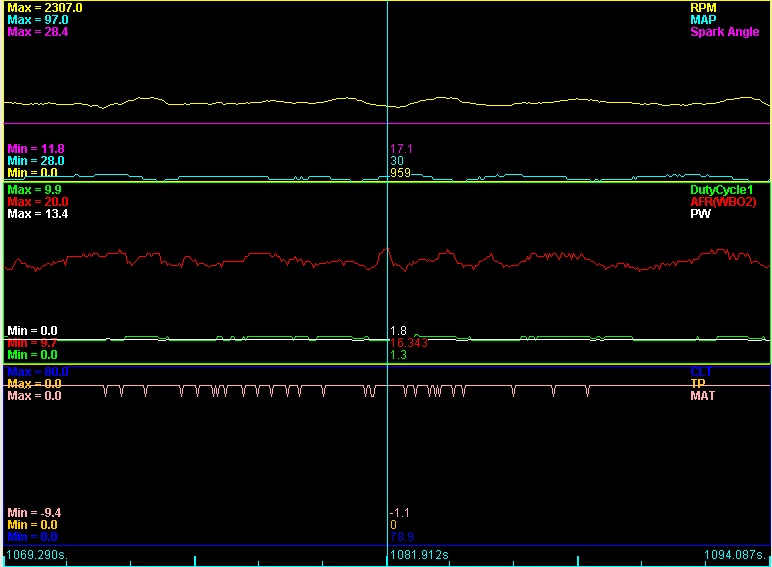
Task: Select the red AFR(WBO2) legend label
Action: (x=723, y=202)
